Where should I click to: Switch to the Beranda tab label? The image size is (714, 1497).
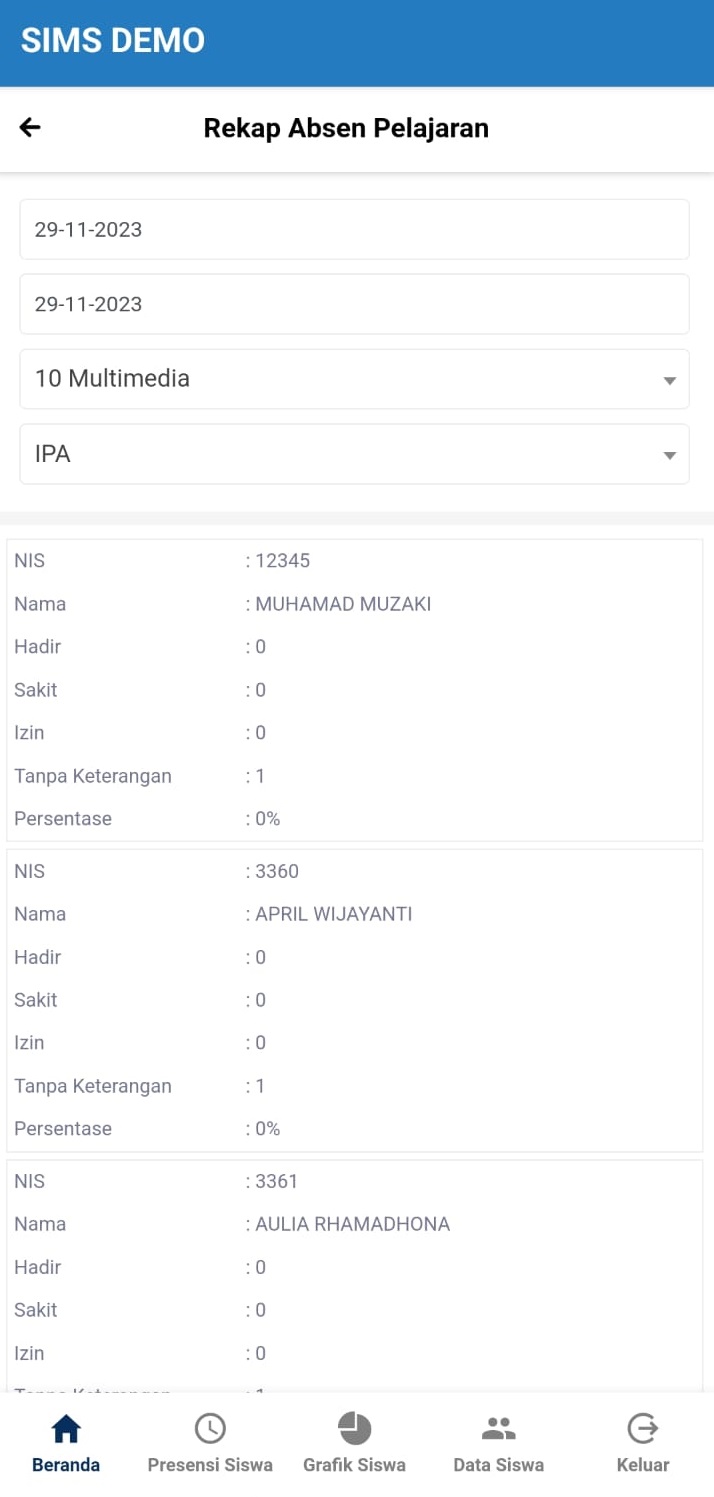66,1465
